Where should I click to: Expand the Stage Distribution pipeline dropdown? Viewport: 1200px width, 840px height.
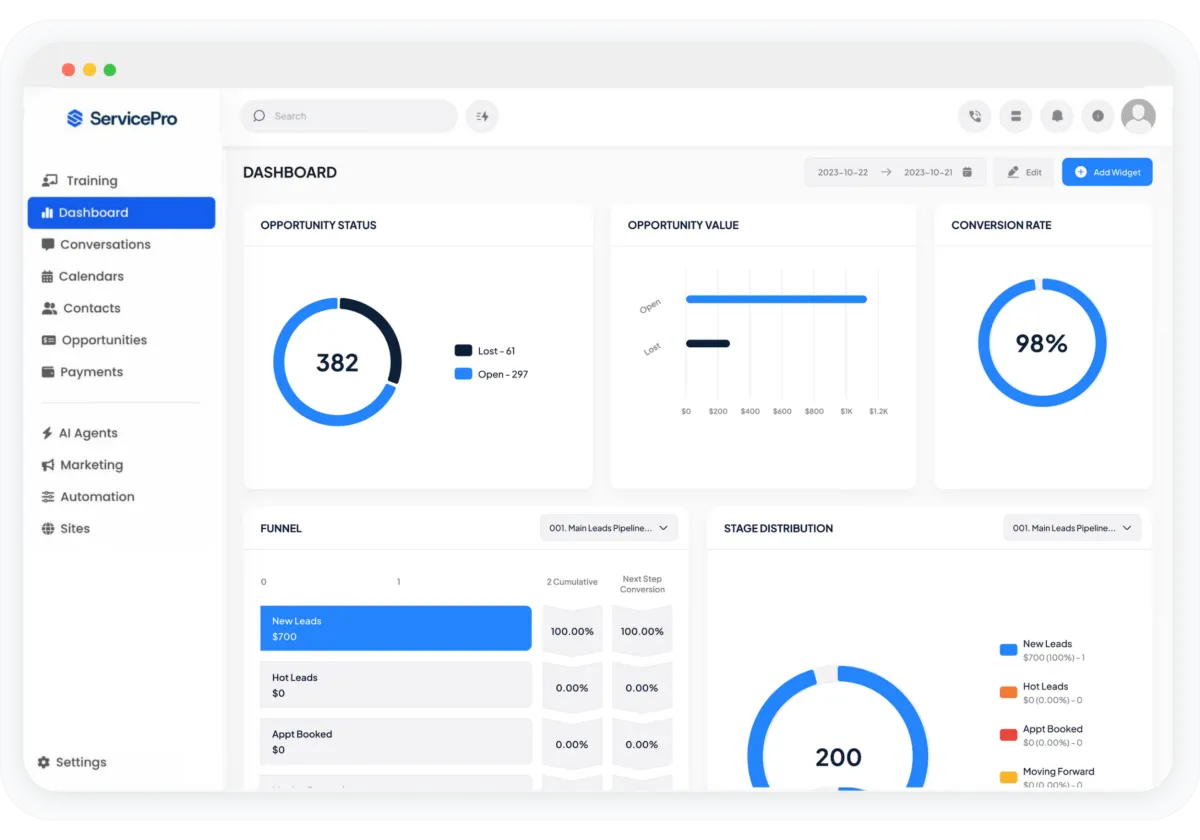pos(1072,528)
